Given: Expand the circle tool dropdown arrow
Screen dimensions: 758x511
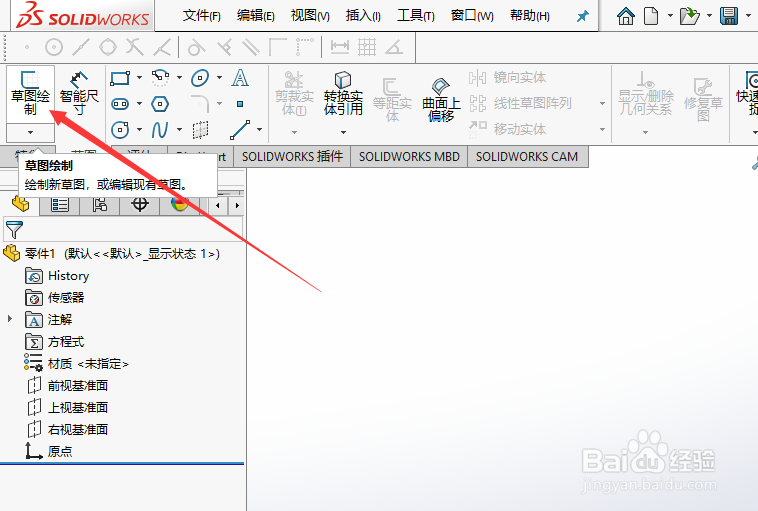Looking at the screenshot, I should pyautogui.click(x=139, y=130).
